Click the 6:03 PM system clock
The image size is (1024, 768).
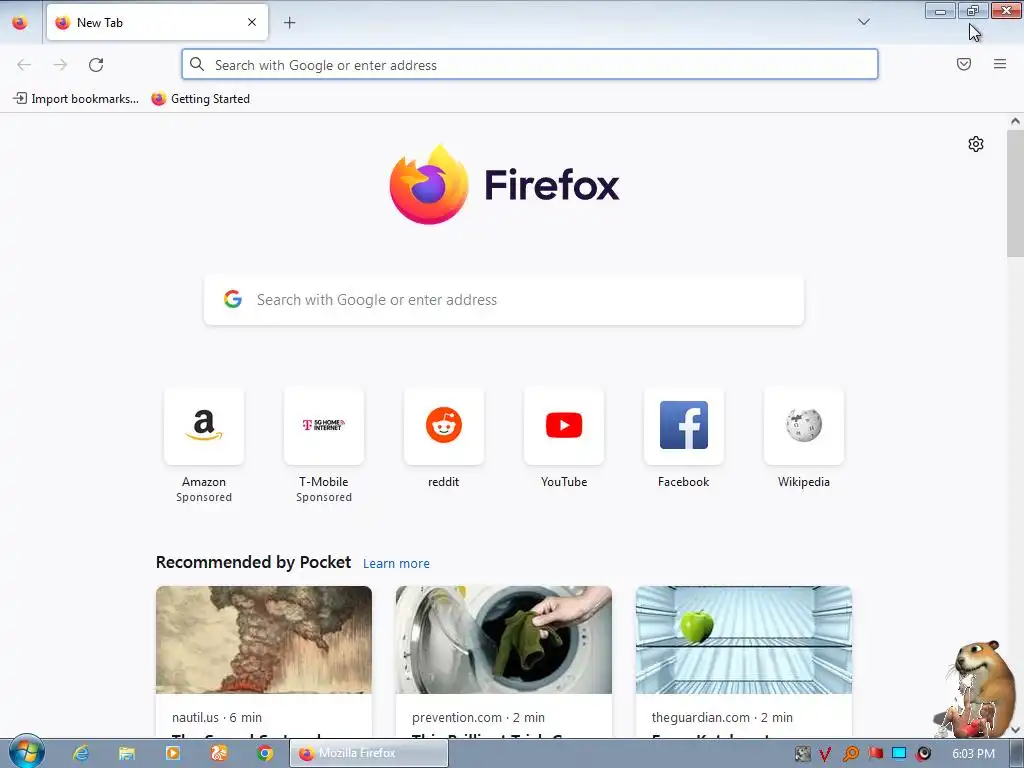[x=973, y=754]
